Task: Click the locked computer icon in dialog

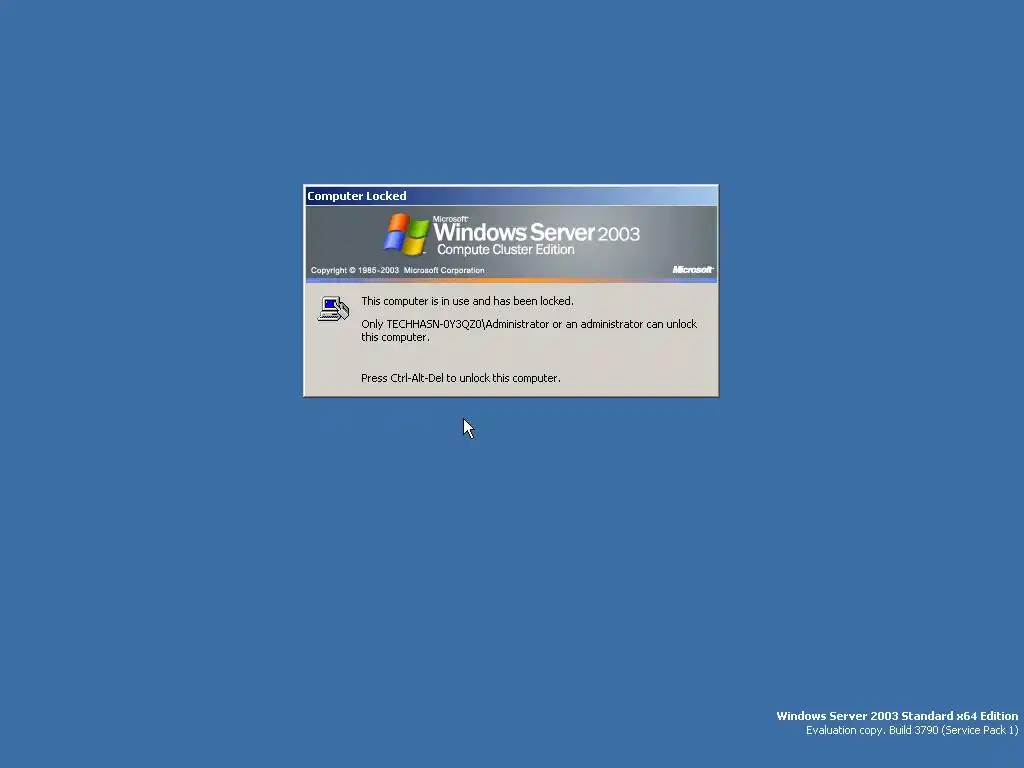Action: pos(333,309)
